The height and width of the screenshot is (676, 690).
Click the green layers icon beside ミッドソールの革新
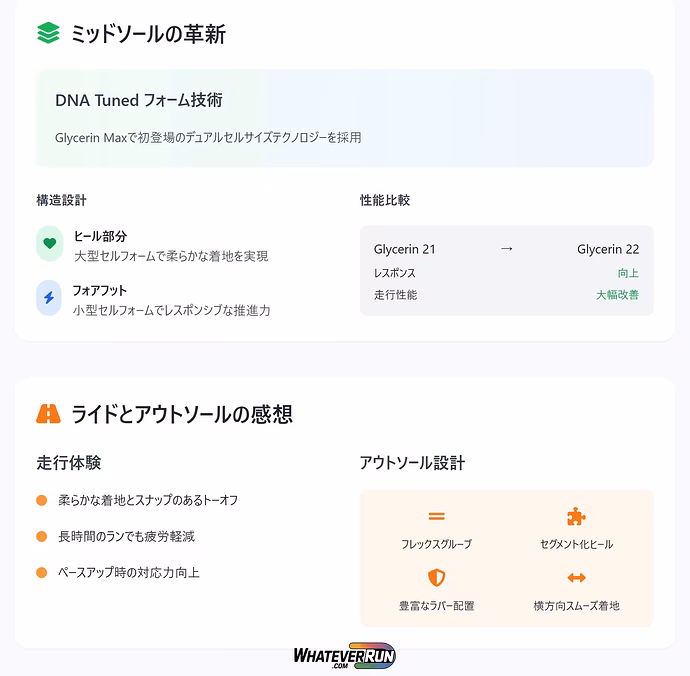[48, 34]
